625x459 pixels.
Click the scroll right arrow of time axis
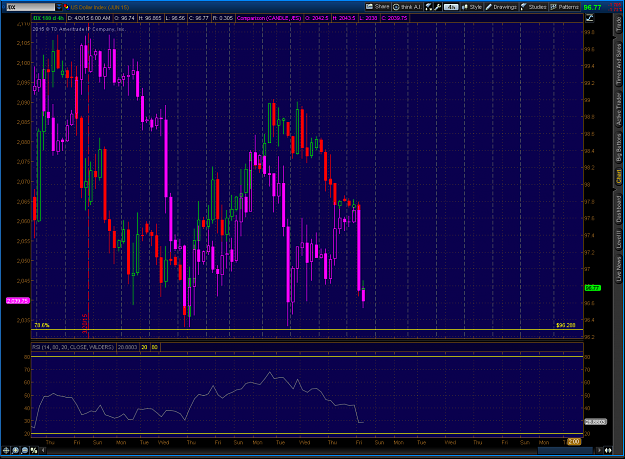click(599, 450)
